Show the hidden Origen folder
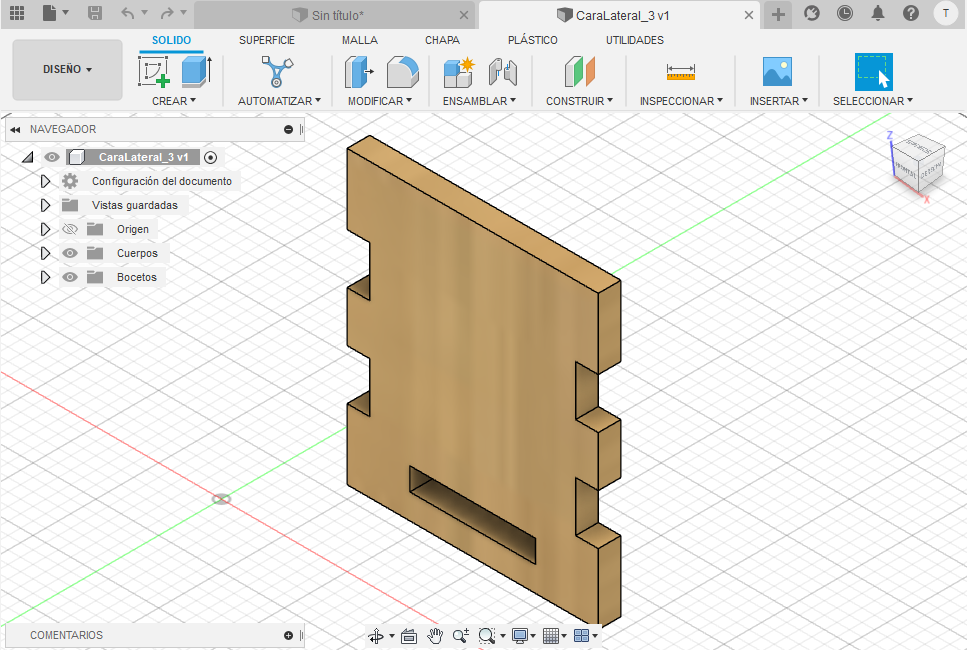Image resolution: width=967 pixels, height=650 pixels. click(x=70, y=229)
